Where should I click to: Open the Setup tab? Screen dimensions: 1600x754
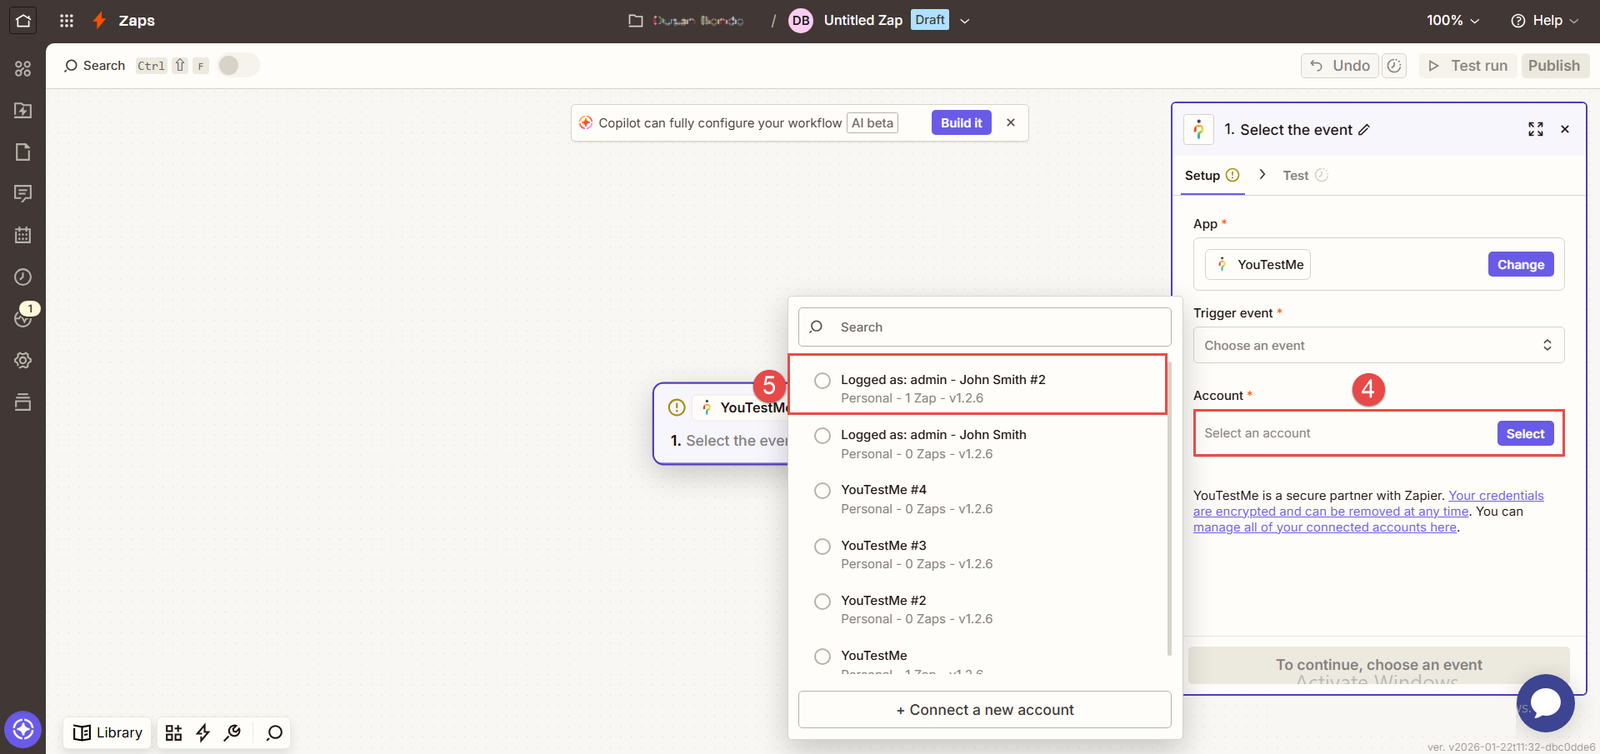coord(1202,175)
